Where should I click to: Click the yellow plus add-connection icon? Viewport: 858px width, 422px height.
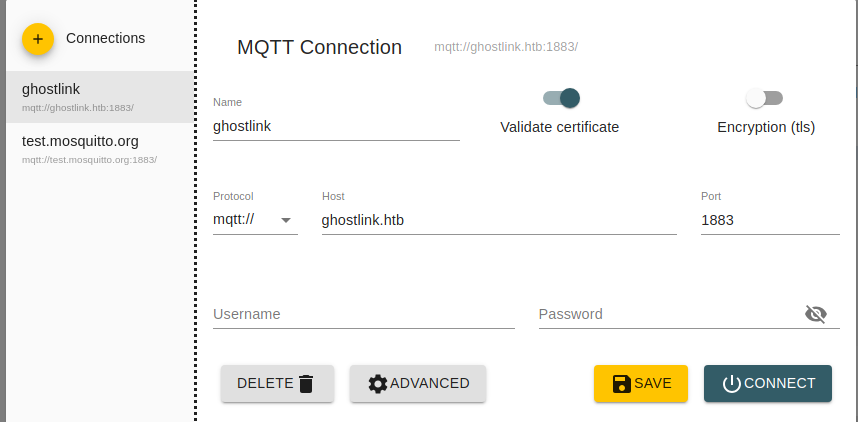(x=38, y=39)
